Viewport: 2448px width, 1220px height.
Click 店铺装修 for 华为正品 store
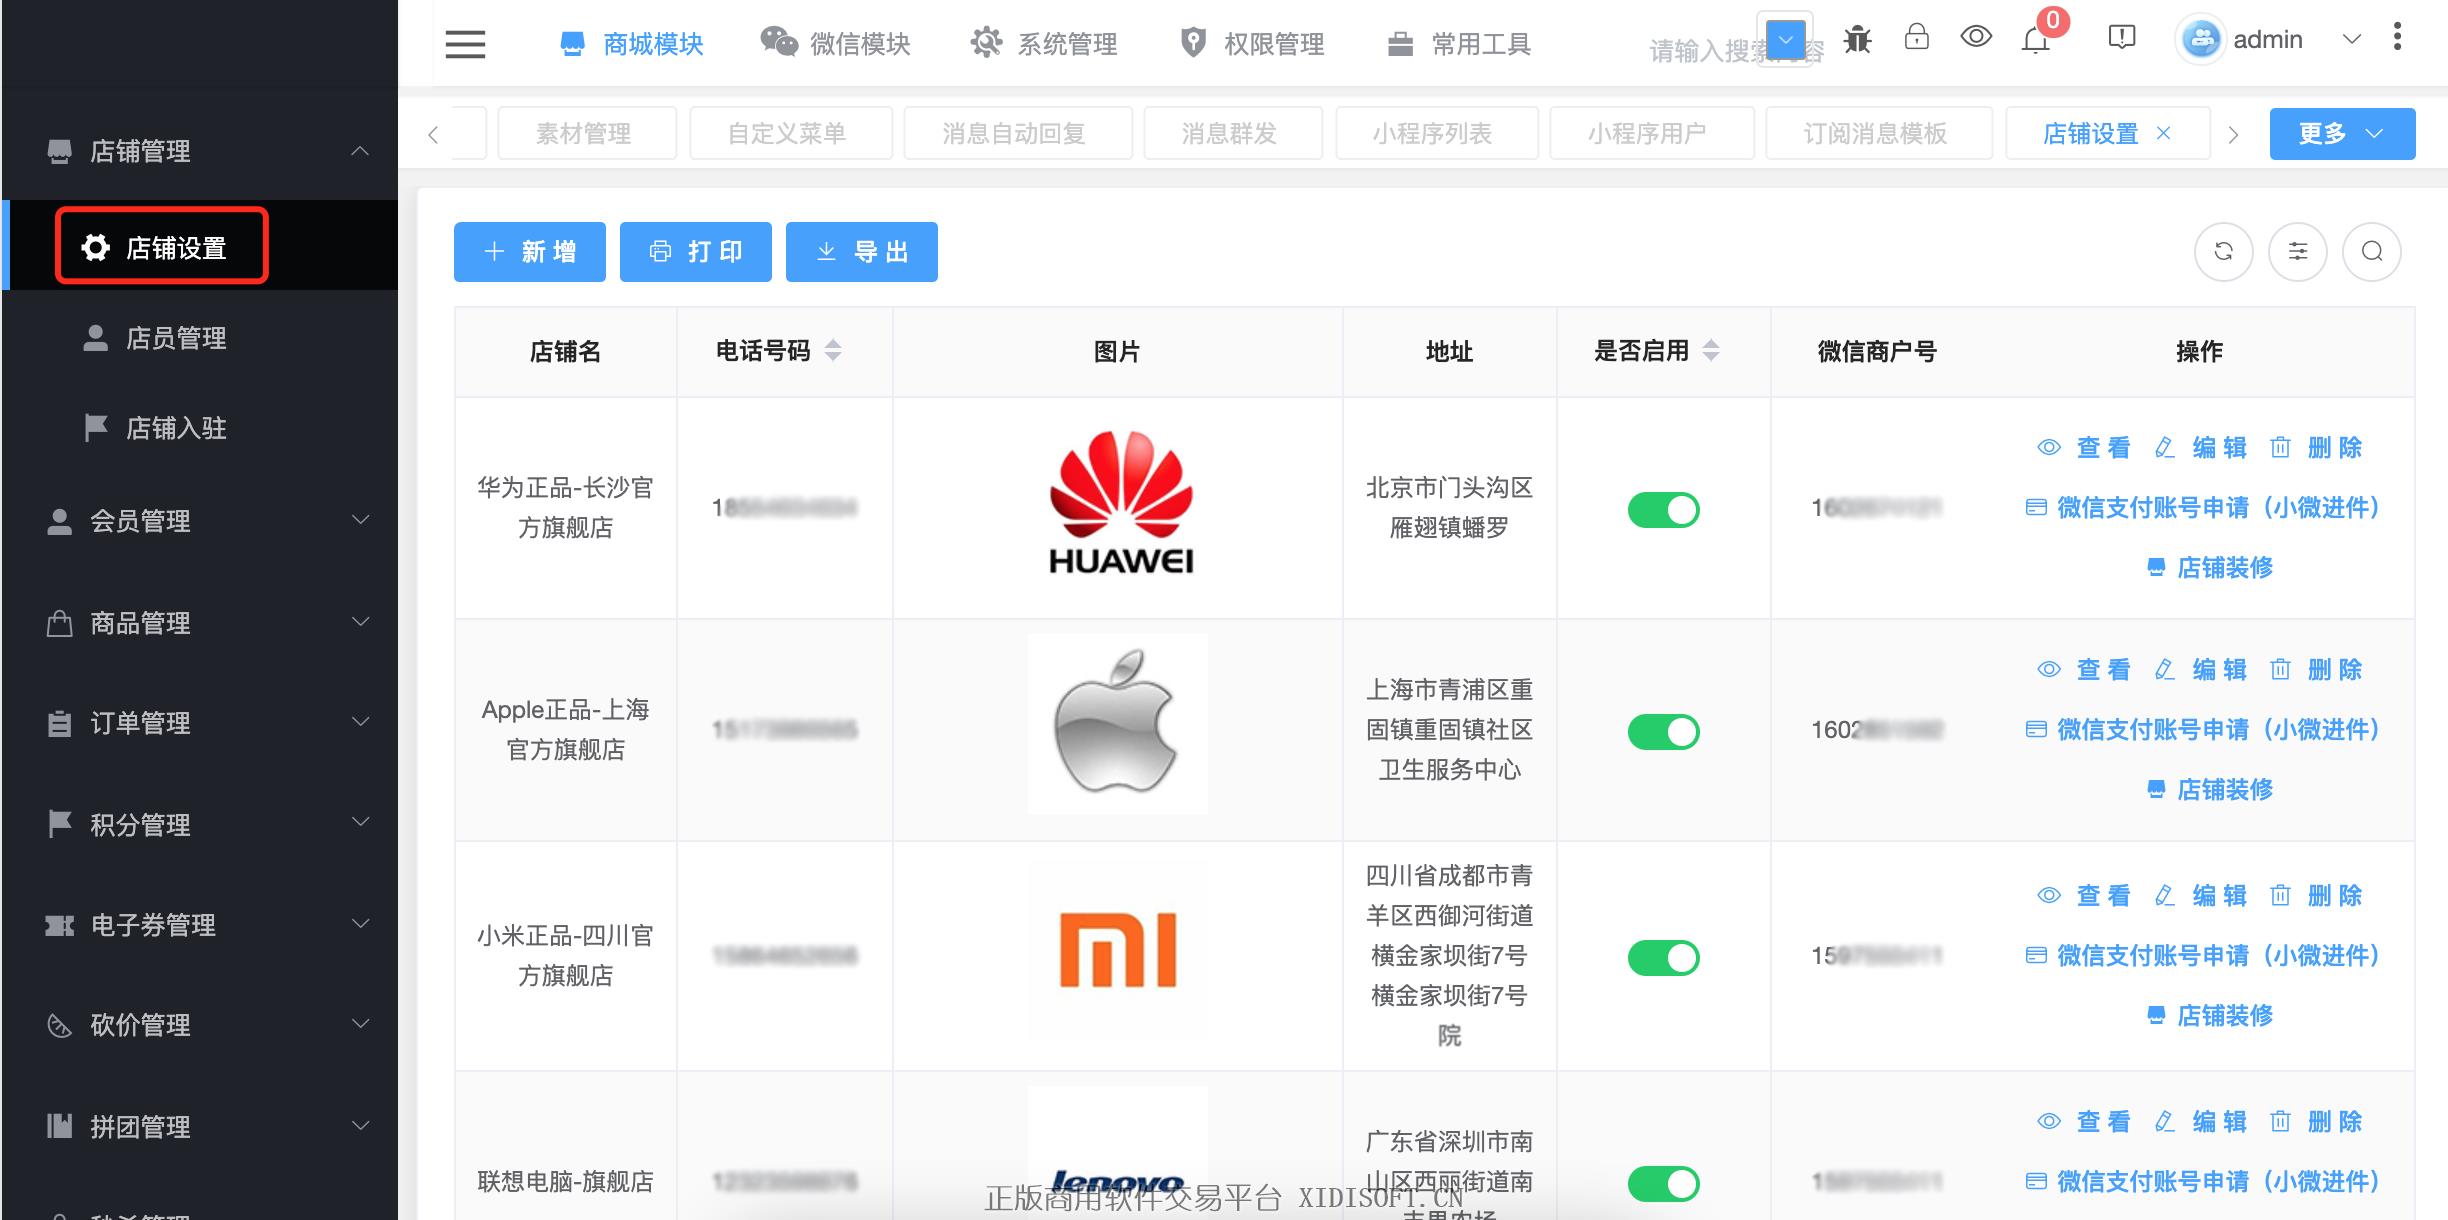2209,567
